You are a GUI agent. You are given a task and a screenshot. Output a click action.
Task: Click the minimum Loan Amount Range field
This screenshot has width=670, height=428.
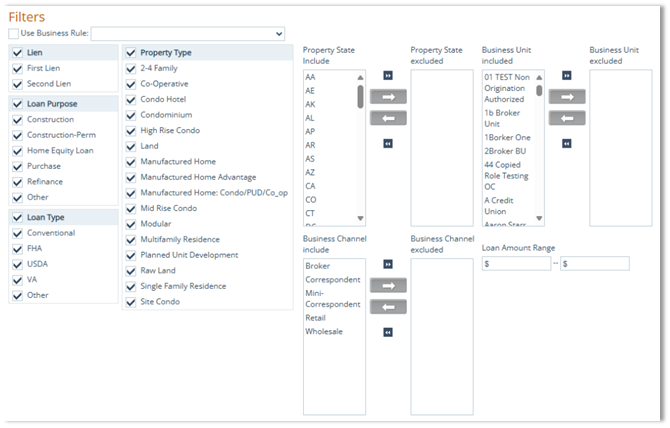click(x=516, y=264)
